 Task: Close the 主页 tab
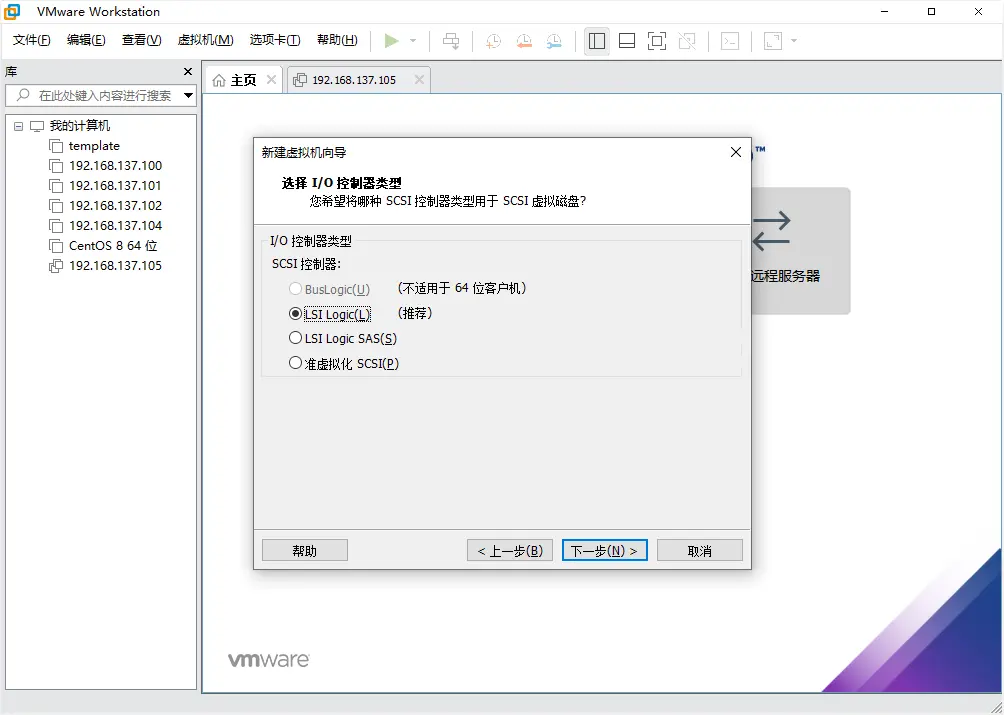(x=271, y=79)
